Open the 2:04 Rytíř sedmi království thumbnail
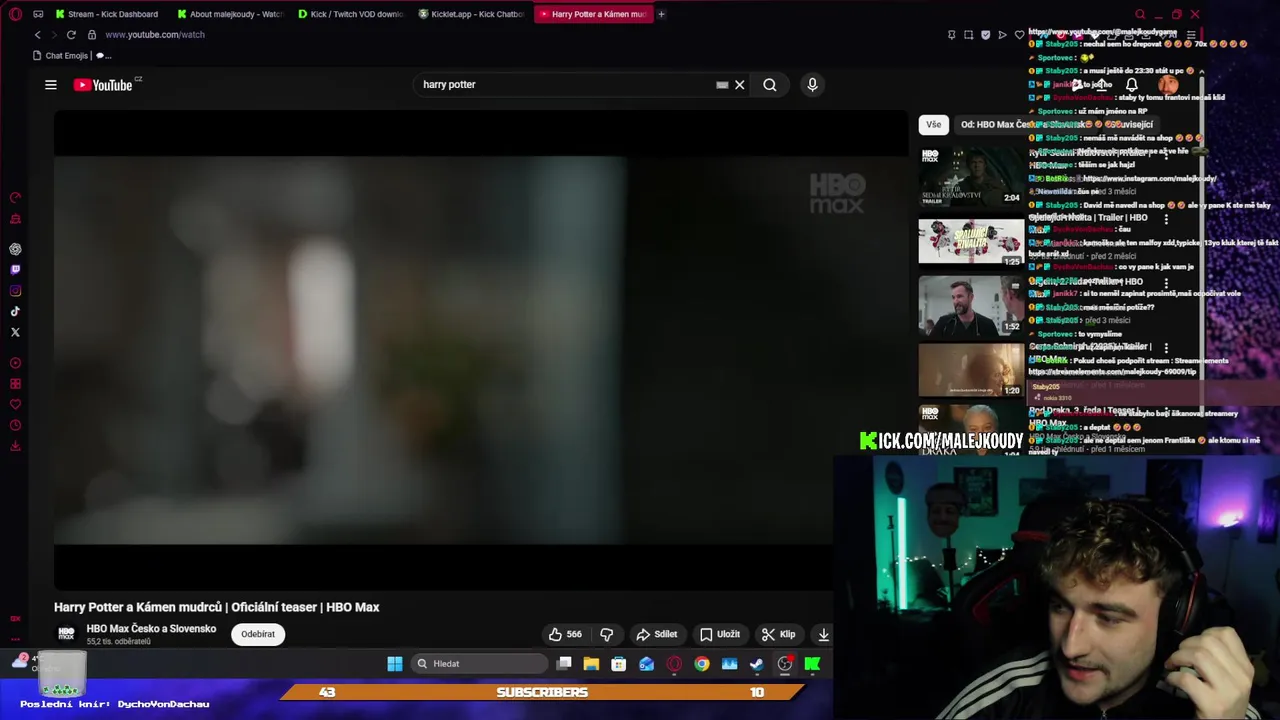The image size is (1280, 720). 971,177
